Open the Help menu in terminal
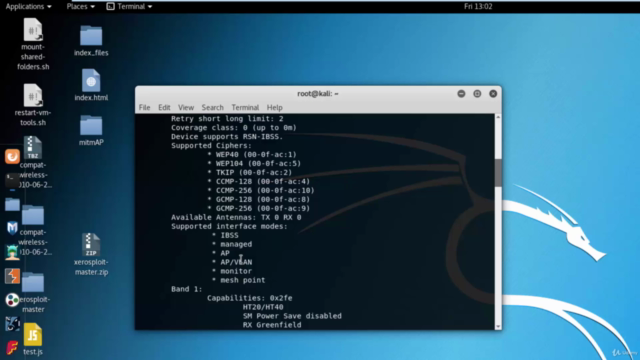640x360 pixels. tap(274, 107)
